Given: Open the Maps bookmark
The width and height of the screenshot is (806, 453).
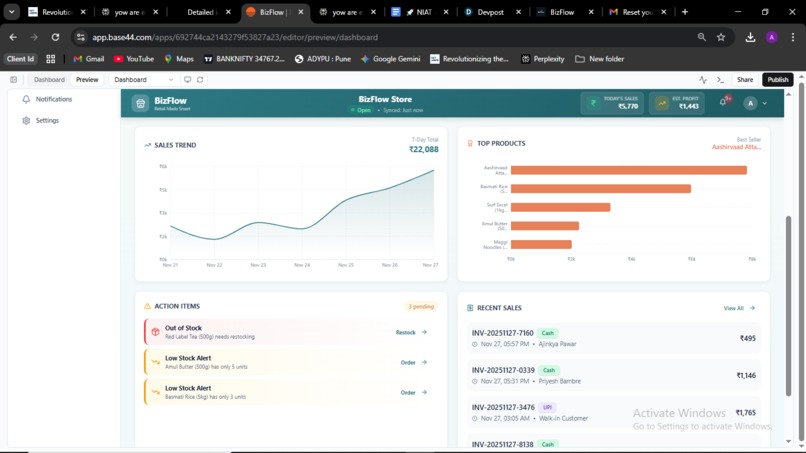Looking at the screenshot, I should (x=179, y=59).
